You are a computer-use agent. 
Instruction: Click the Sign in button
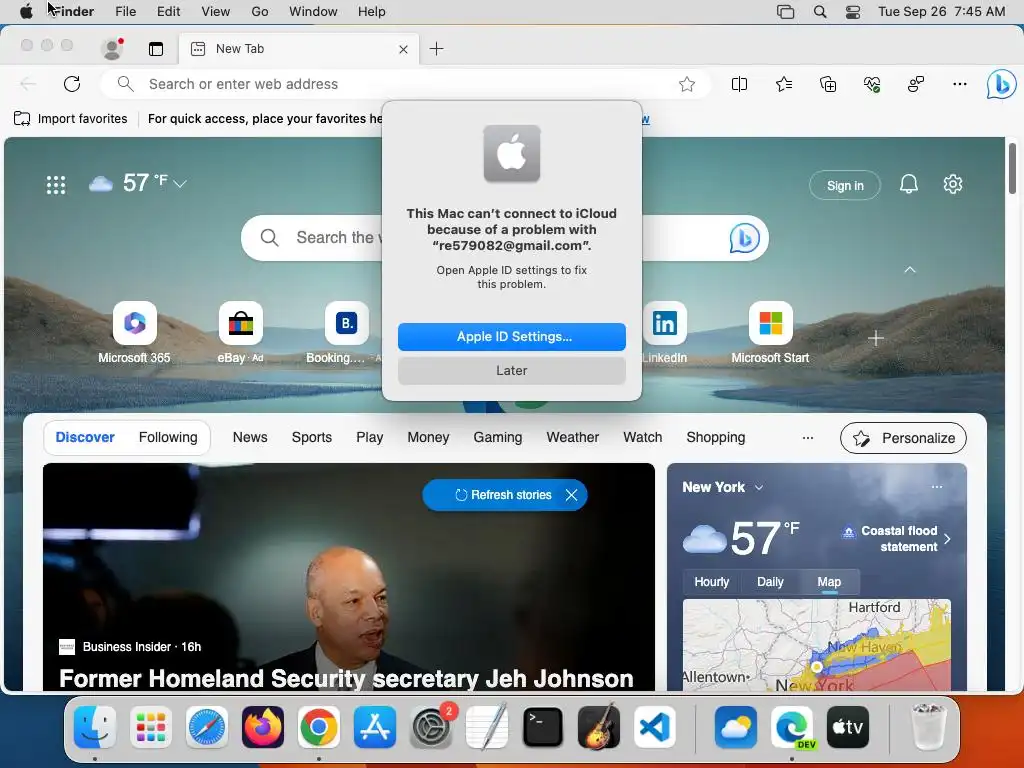pyautogui.click(x=845, y=185)
